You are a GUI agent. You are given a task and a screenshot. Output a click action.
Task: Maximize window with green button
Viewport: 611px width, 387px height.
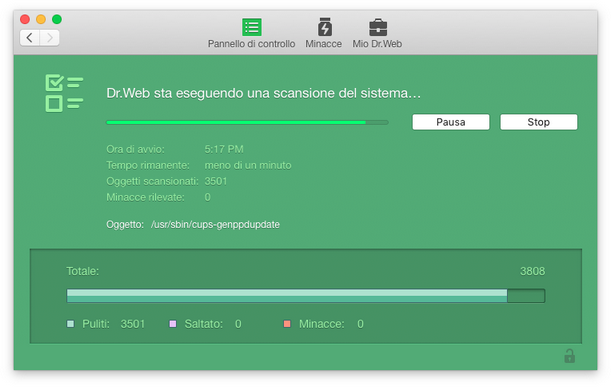(x=57, y=19)
